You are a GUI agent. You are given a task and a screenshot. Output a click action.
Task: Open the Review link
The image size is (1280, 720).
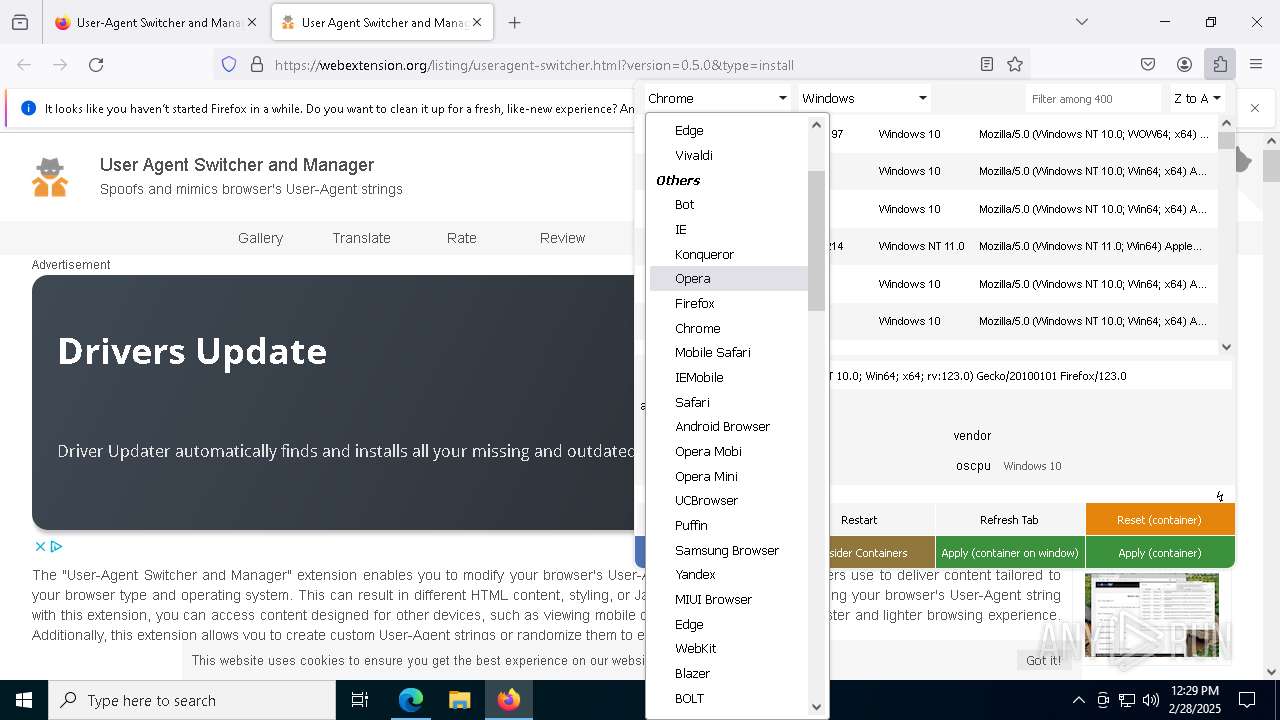(562, 238)
